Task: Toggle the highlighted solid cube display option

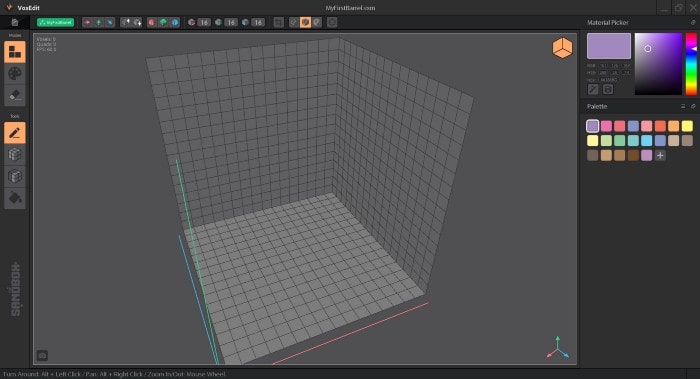Action: tap(305, 22)
